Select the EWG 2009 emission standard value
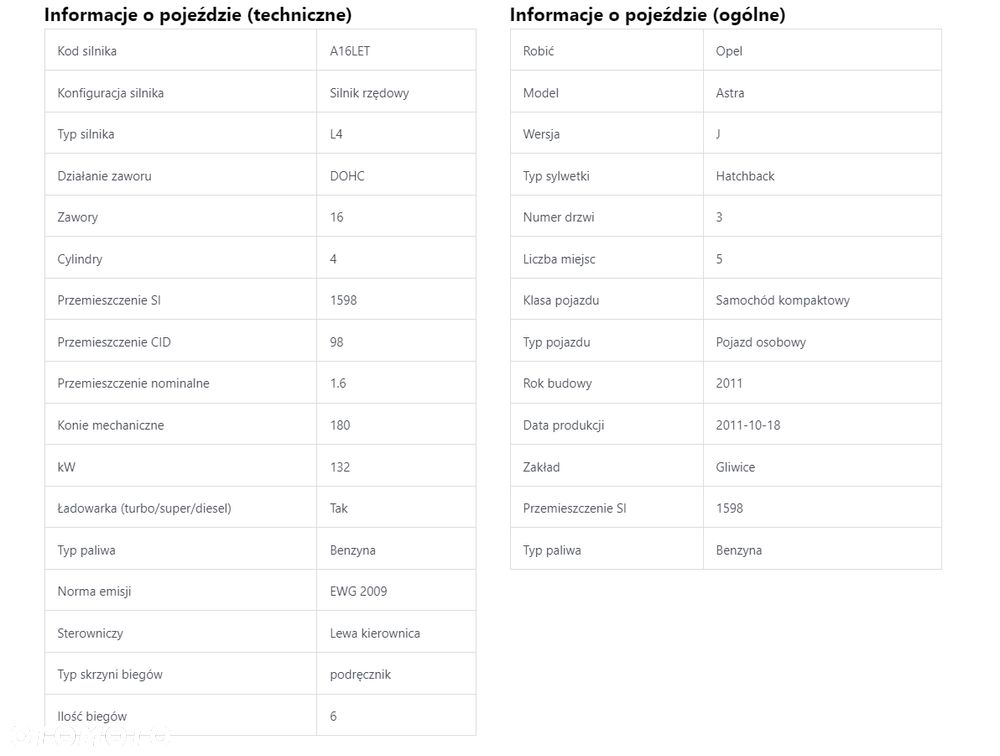 (358, 591)
